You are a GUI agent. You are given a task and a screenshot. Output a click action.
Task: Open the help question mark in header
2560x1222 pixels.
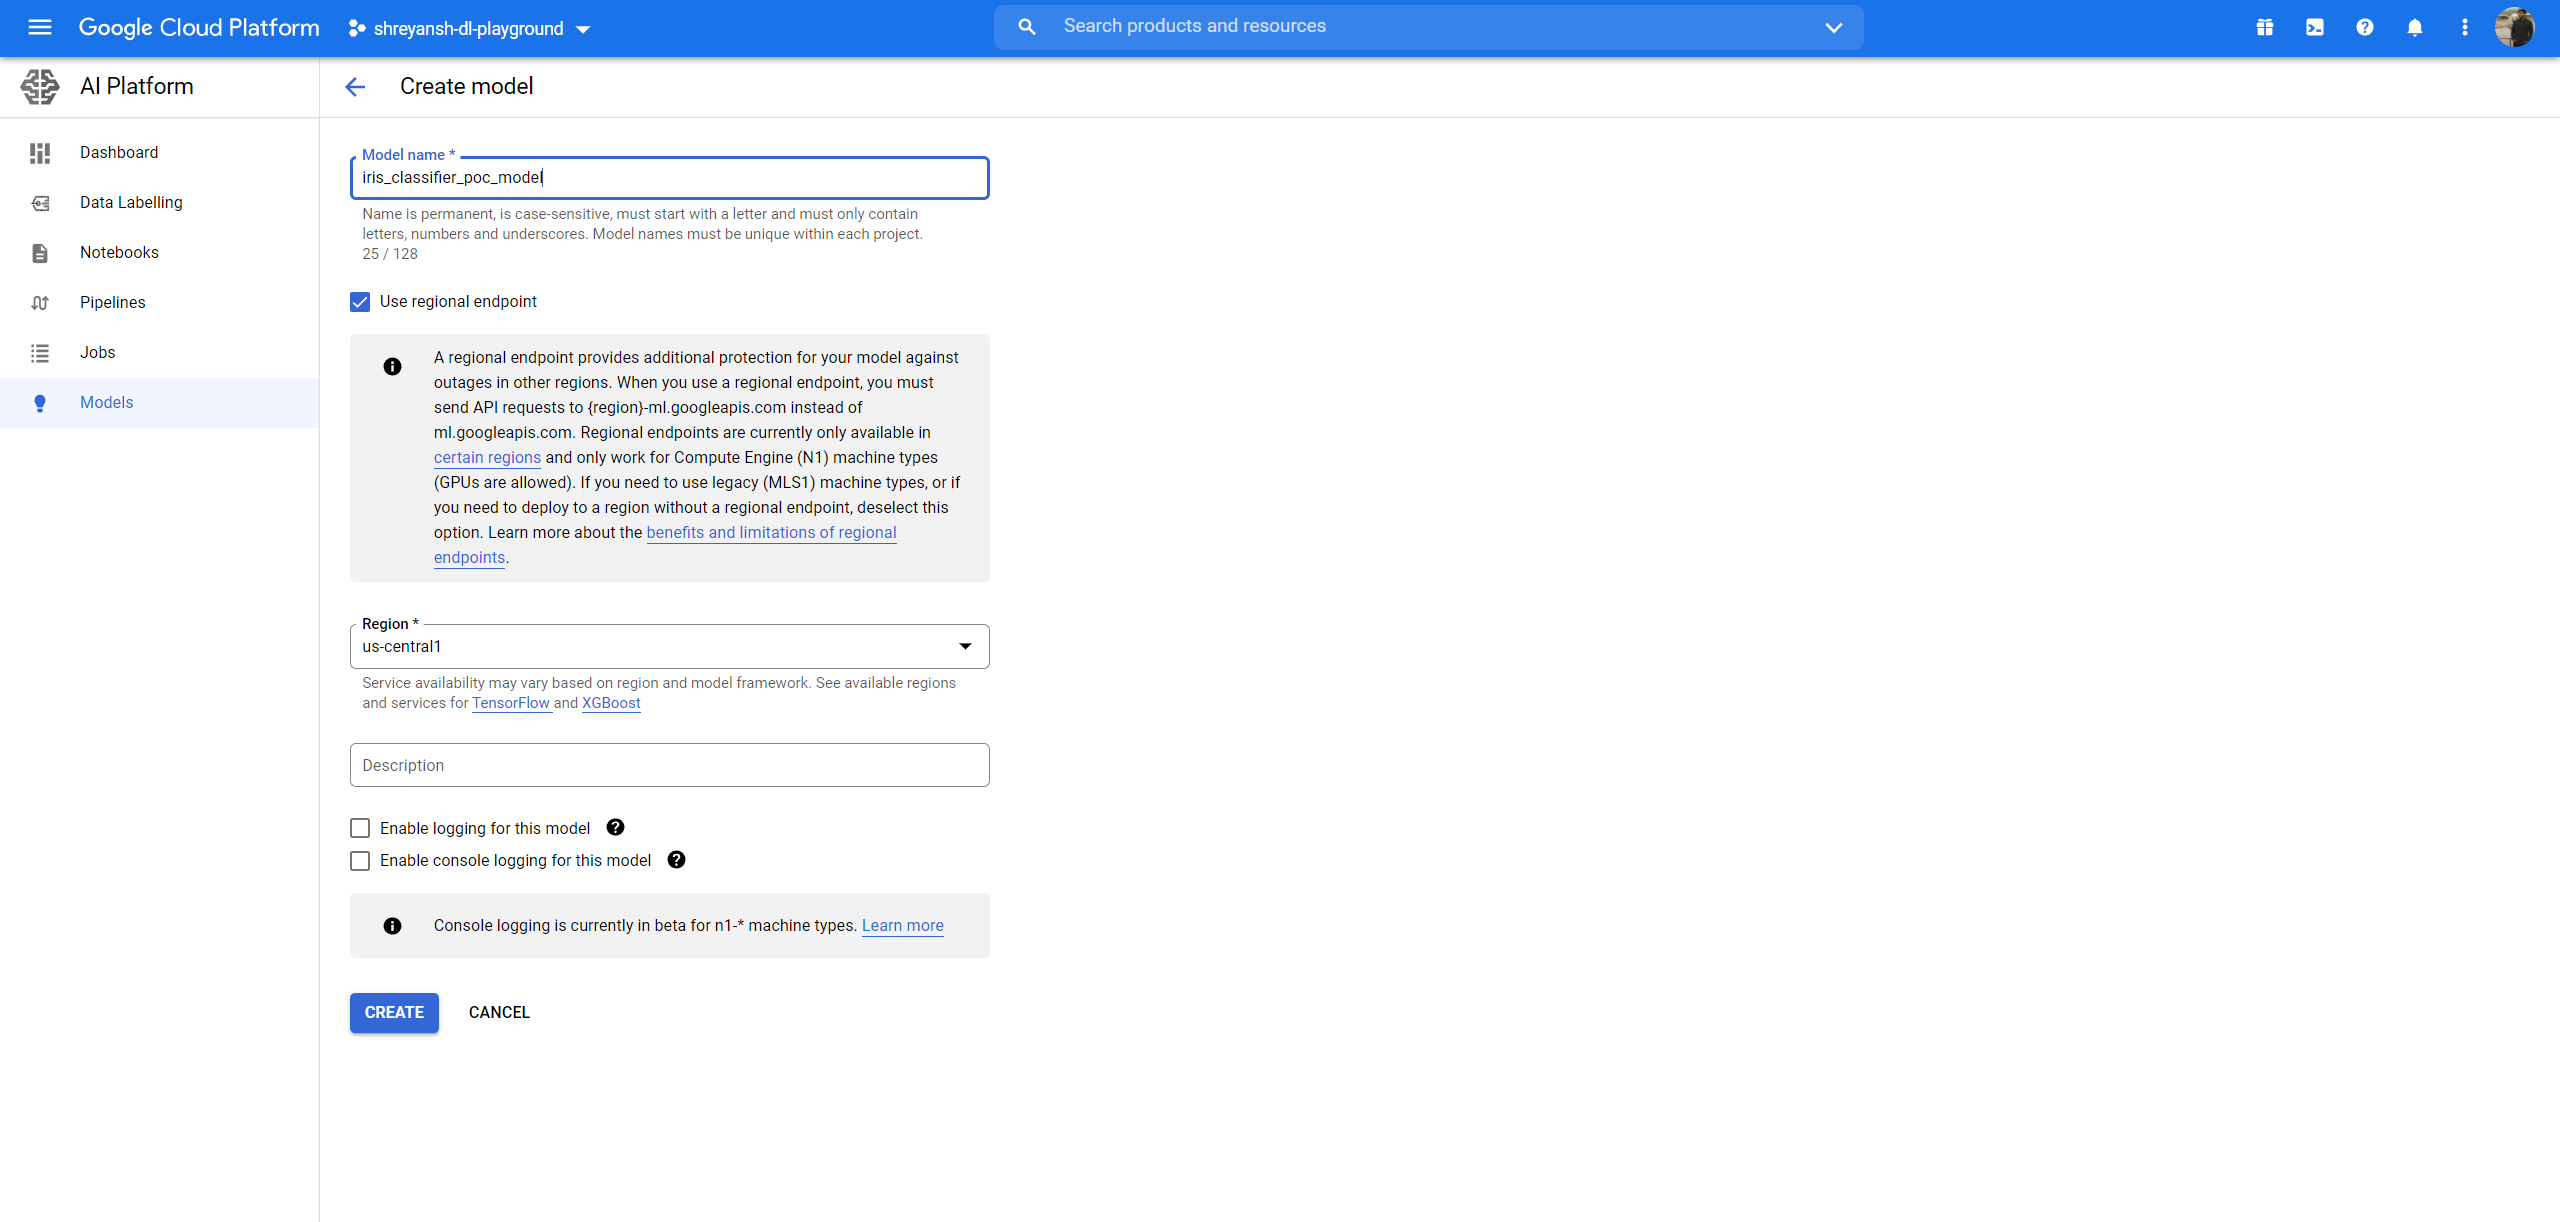tap(2364, 28)
